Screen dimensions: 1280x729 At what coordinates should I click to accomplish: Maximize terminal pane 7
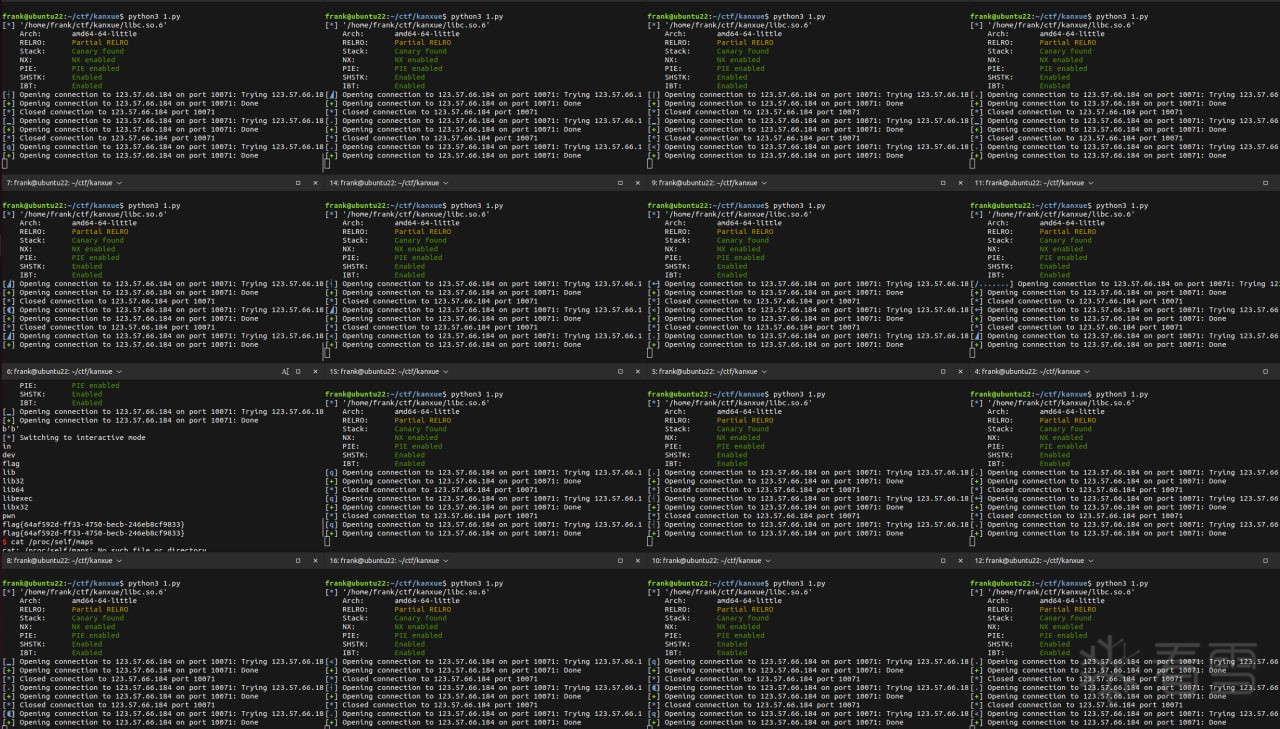pos(298,183)
